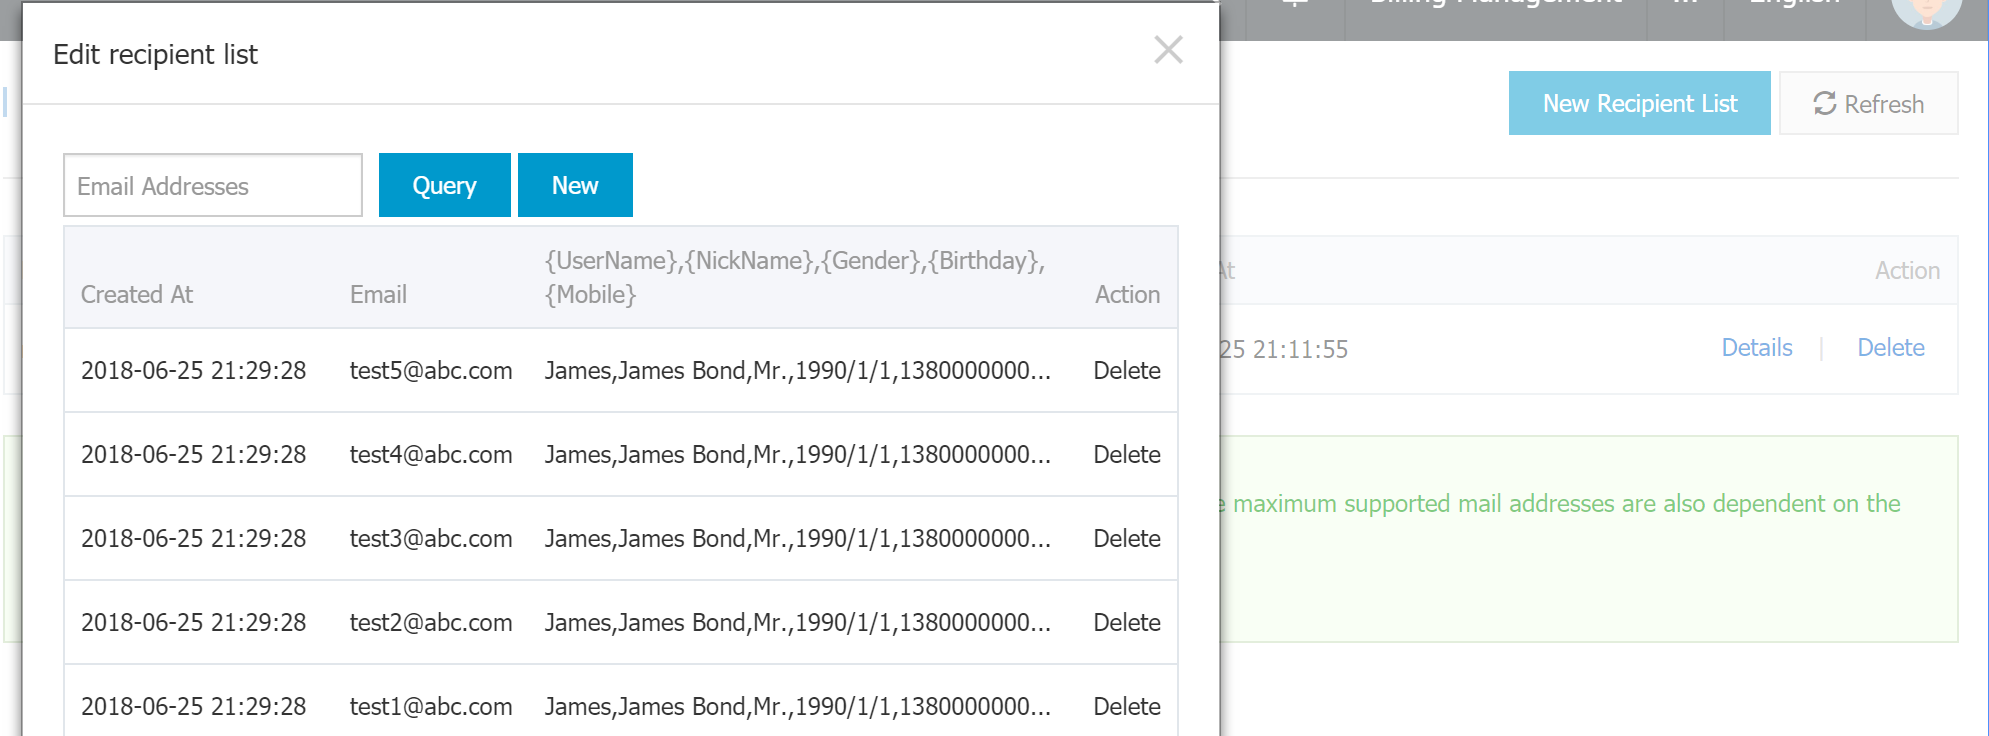
Task: Click James Bond data in test3 row
Action: point(797,539)
